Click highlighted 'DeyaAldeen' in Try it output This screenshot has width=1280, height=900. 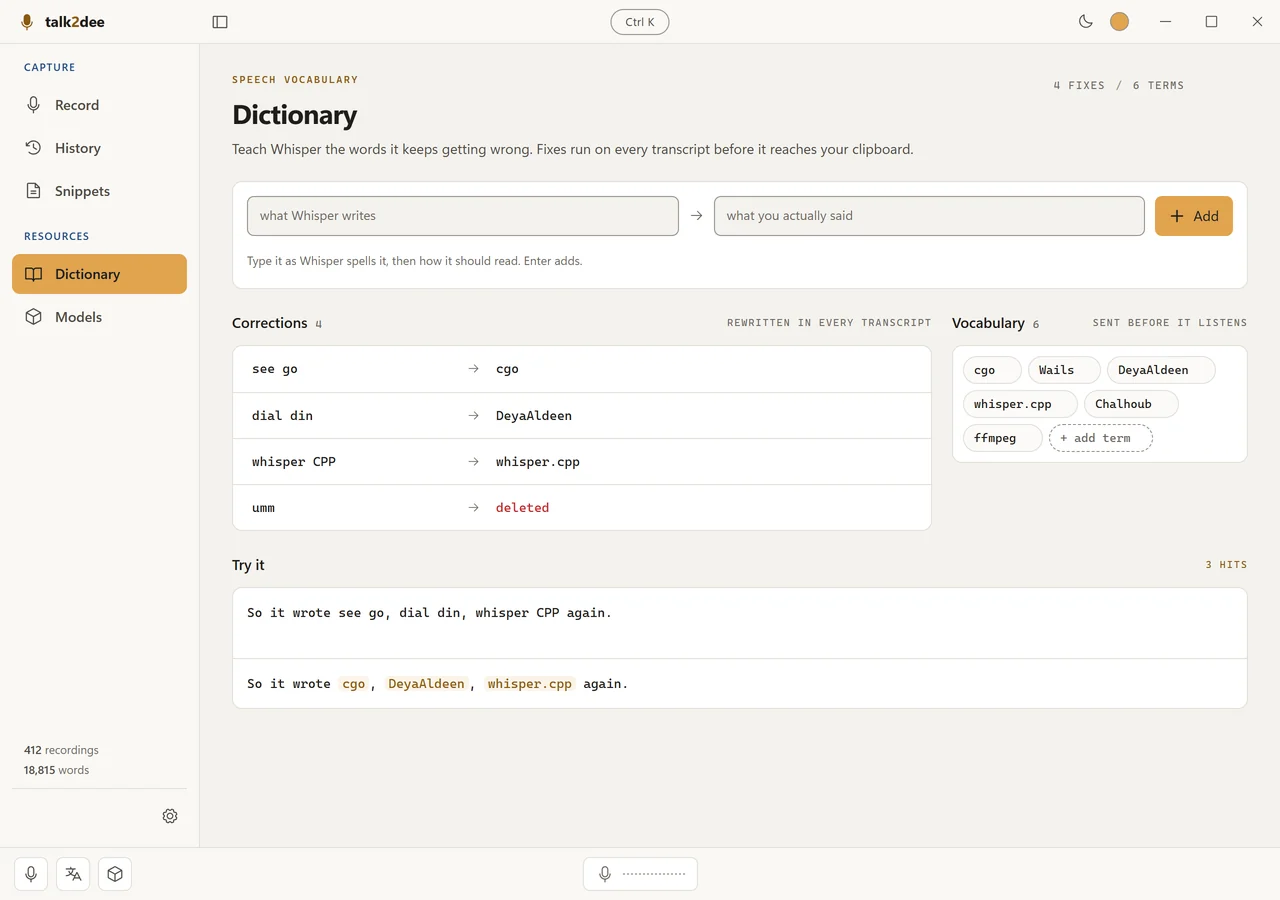pyautogui.click(x=427, y=684)
